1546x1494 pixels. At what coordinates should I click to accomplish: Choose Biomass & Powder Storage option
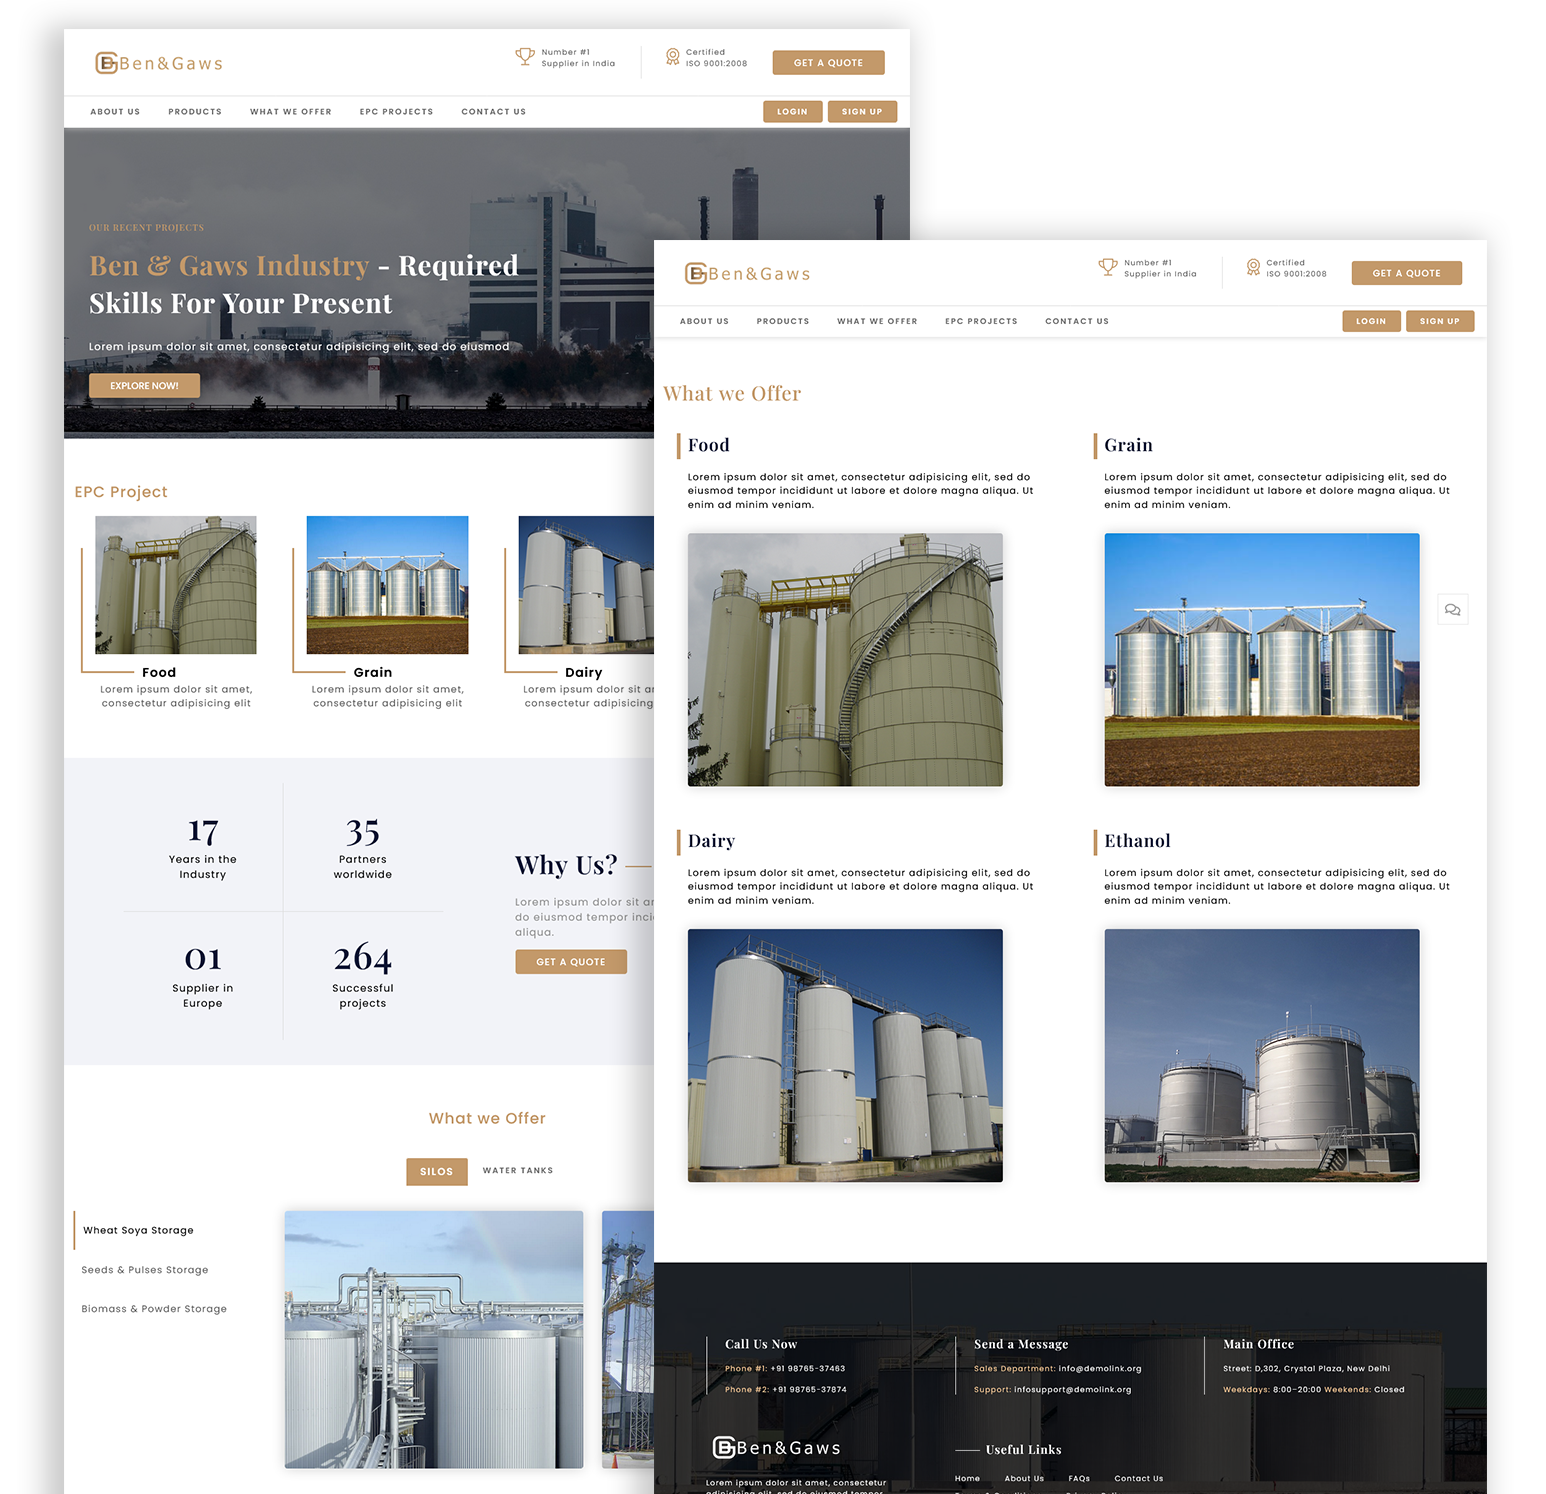(154, 1309)
